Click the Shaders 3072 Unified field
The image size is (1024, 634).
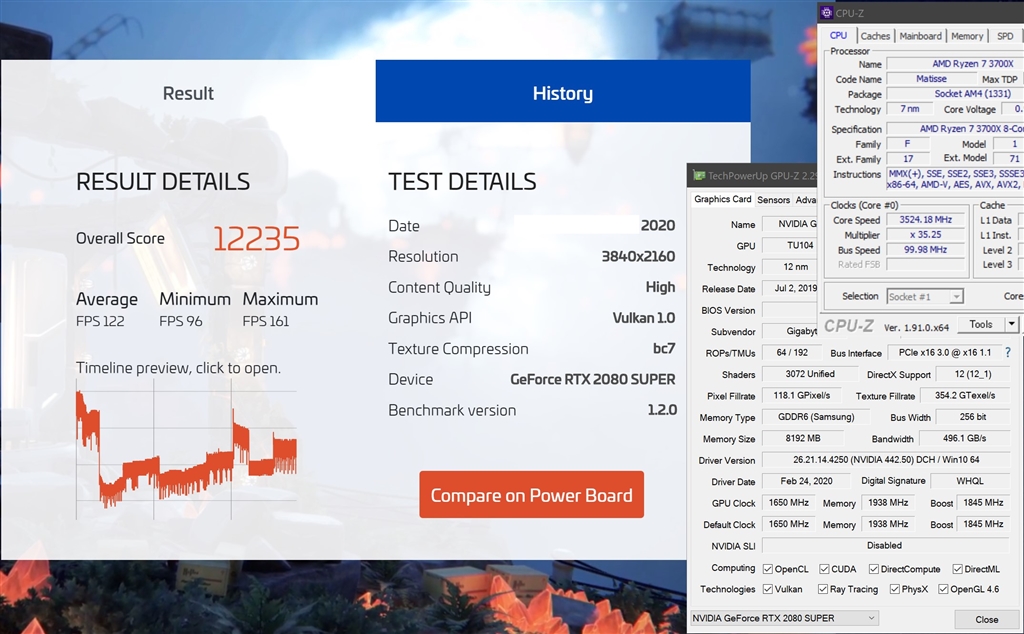[810, 374]
